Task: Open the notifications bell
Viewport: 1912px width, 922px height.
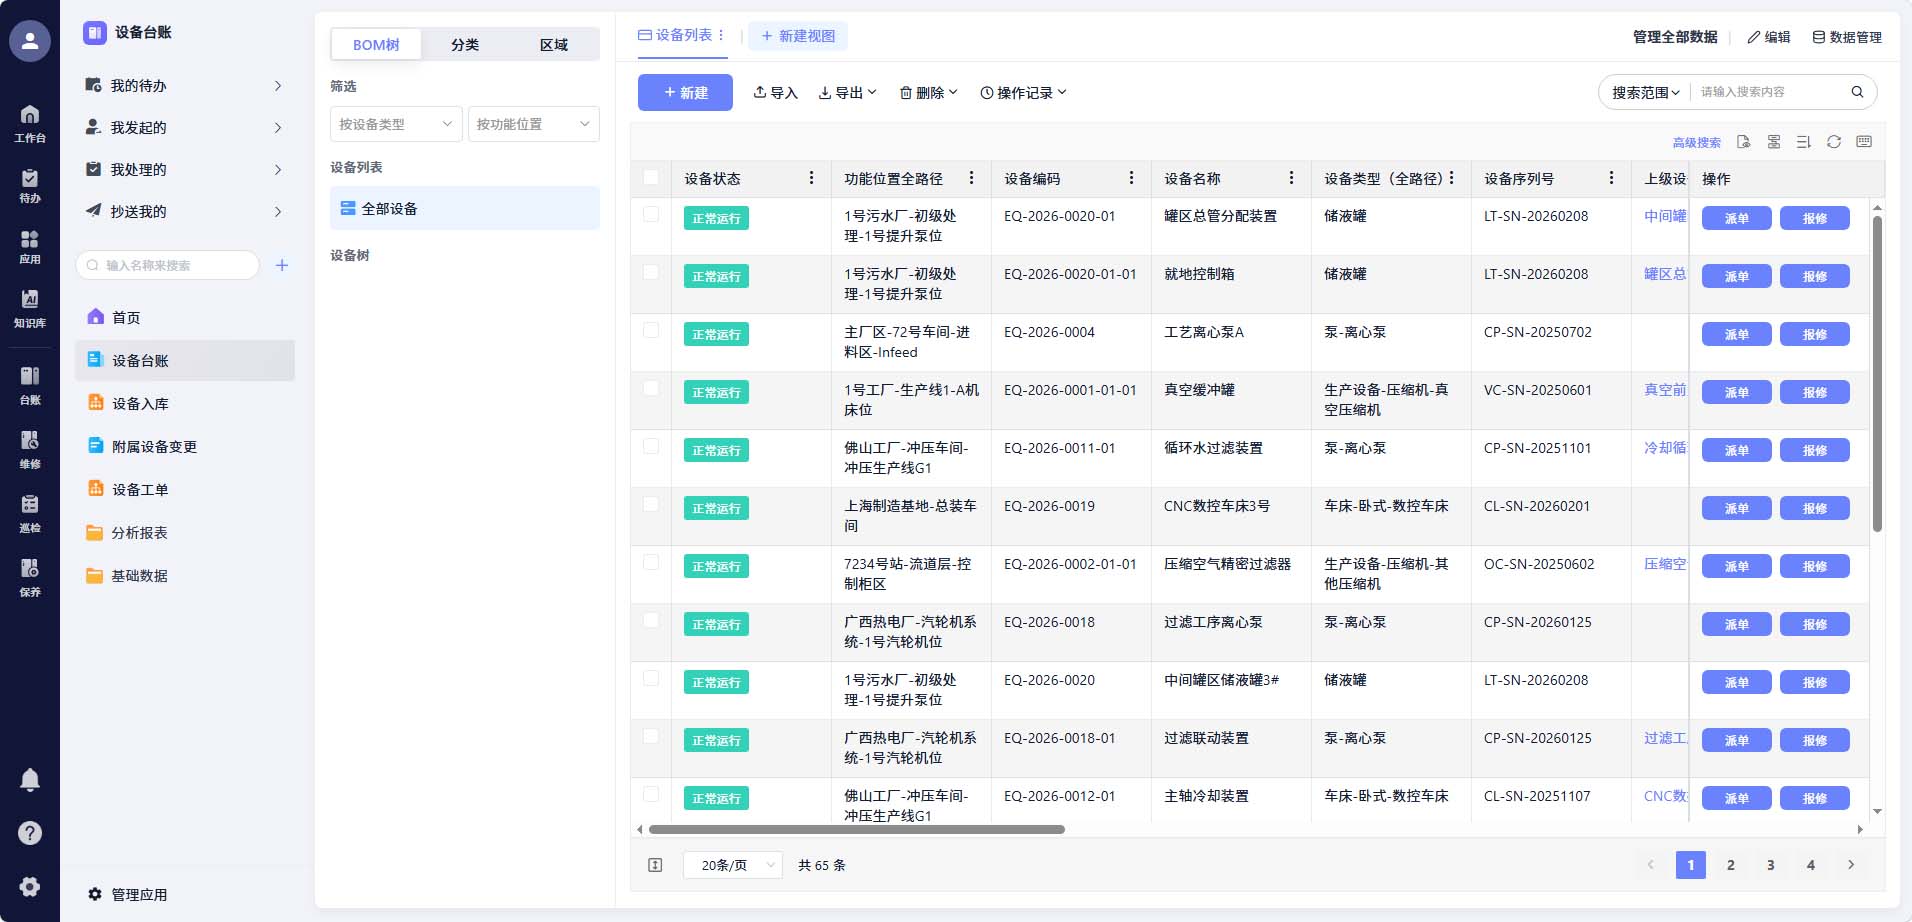Action: [30, 779]
